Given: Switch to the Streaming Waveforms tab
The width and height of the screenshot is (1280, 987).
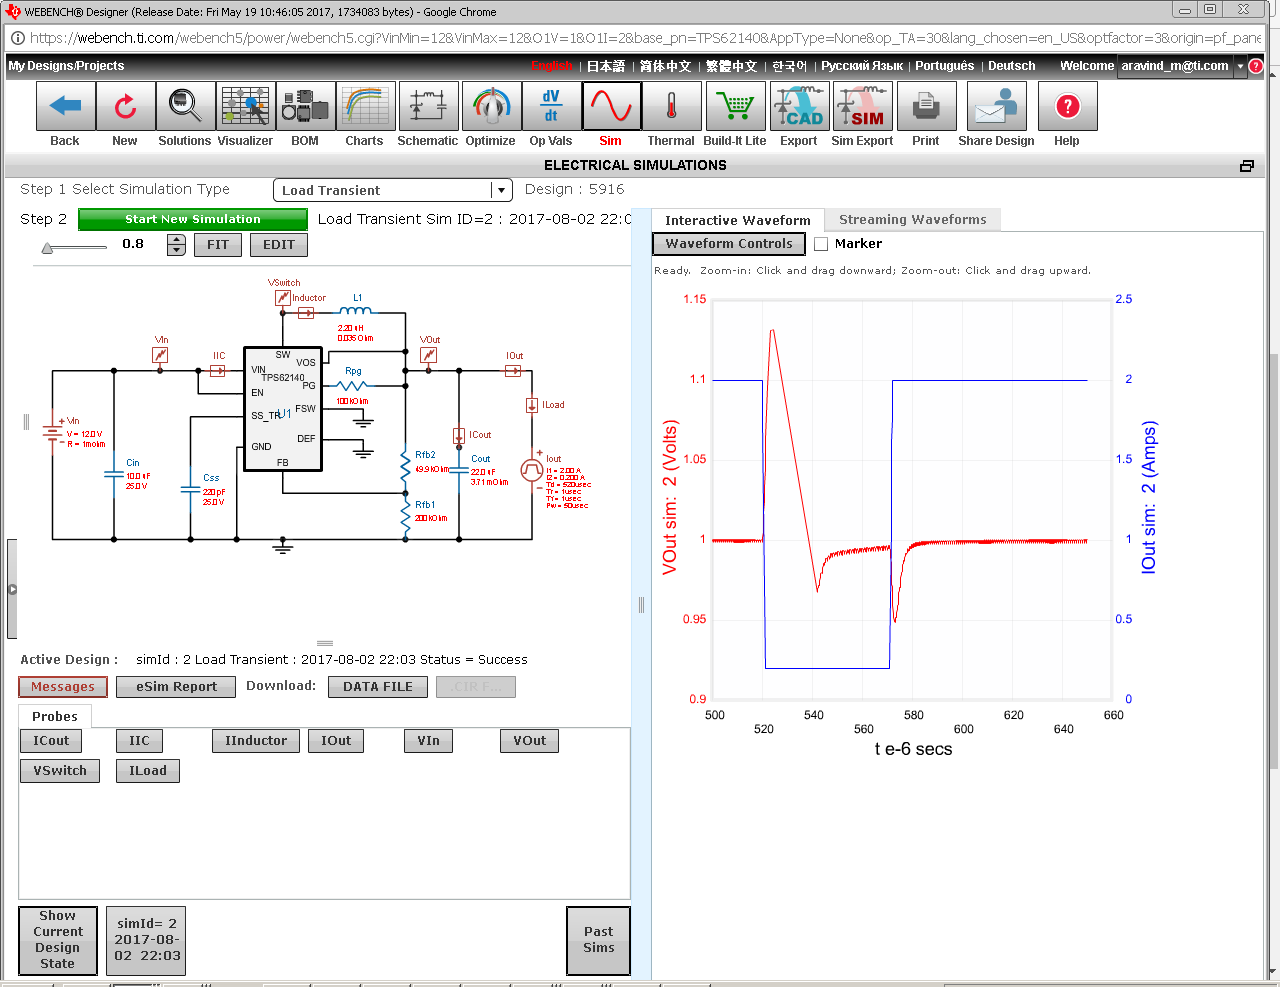Looking at the screenshot, I should click(912, 220).
